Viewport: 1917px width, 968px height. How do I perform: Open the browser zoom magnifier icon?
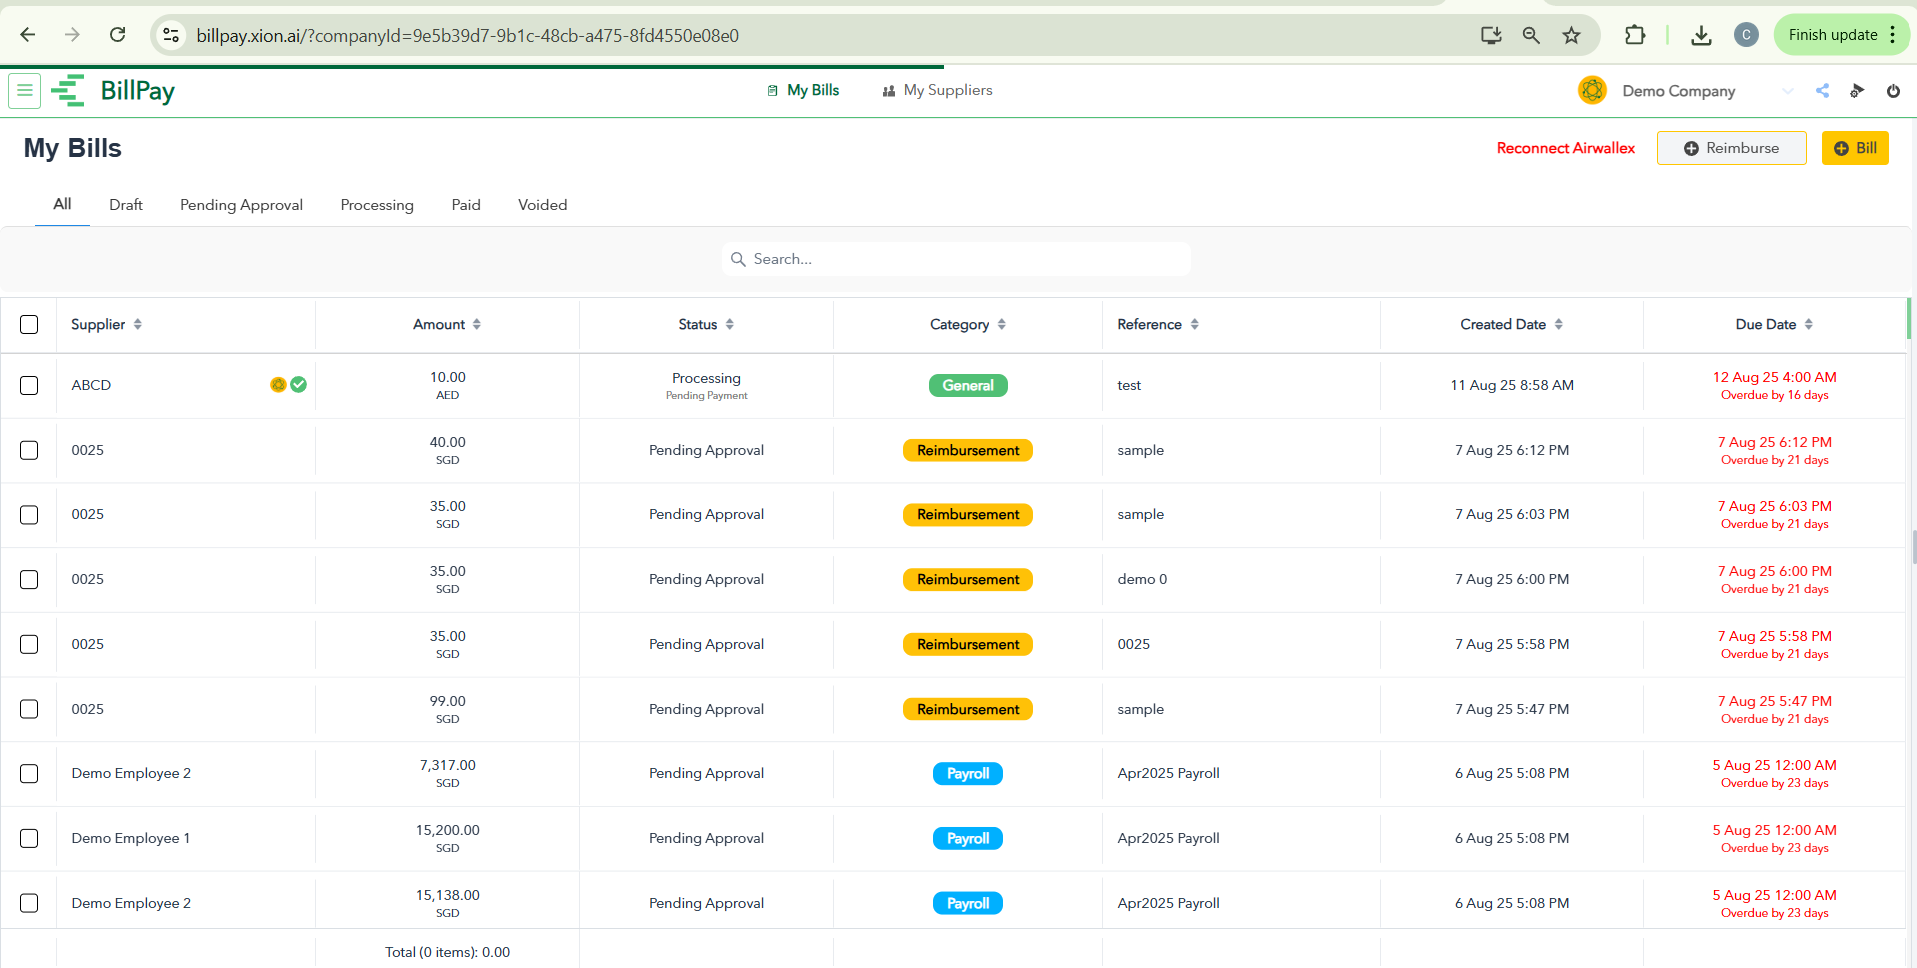[x=1531, y=35]
